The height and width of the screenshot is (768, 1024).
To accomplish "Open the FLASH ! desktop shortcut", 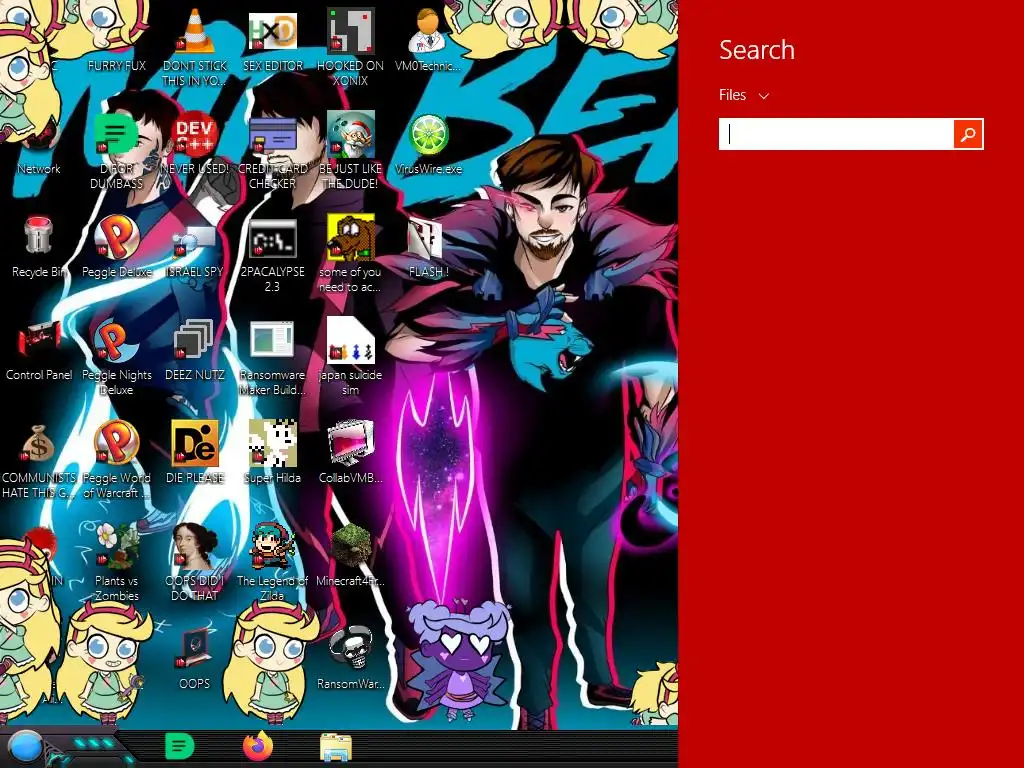I will (x=425, y=238).
